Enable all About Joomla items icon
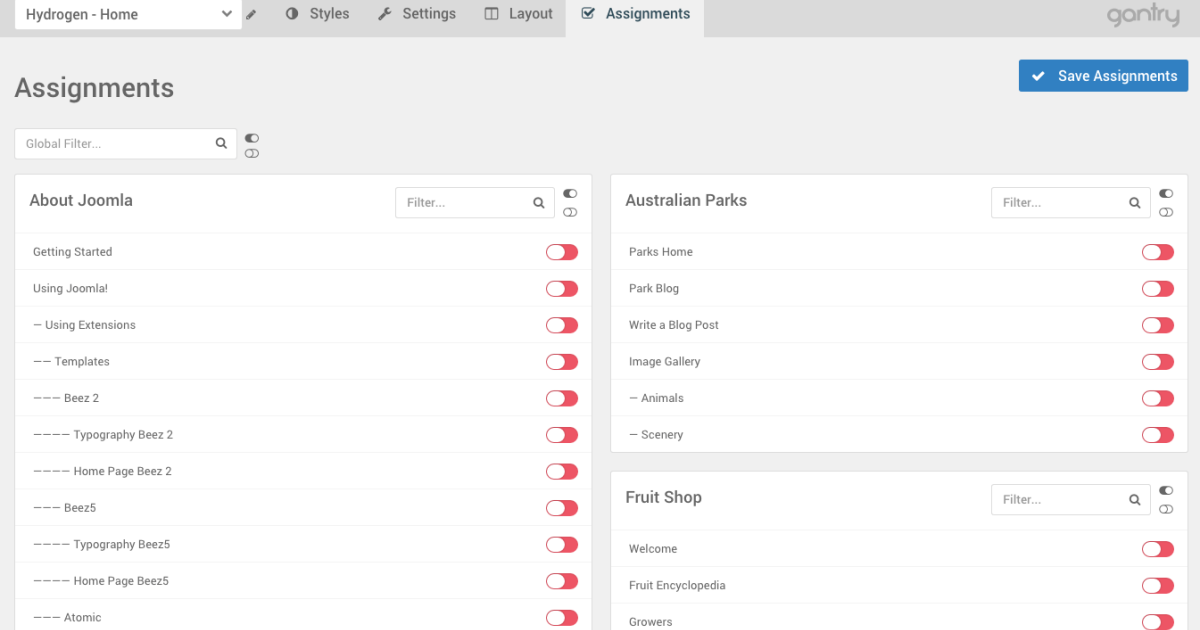The image size is (1200, 630). 570,193
